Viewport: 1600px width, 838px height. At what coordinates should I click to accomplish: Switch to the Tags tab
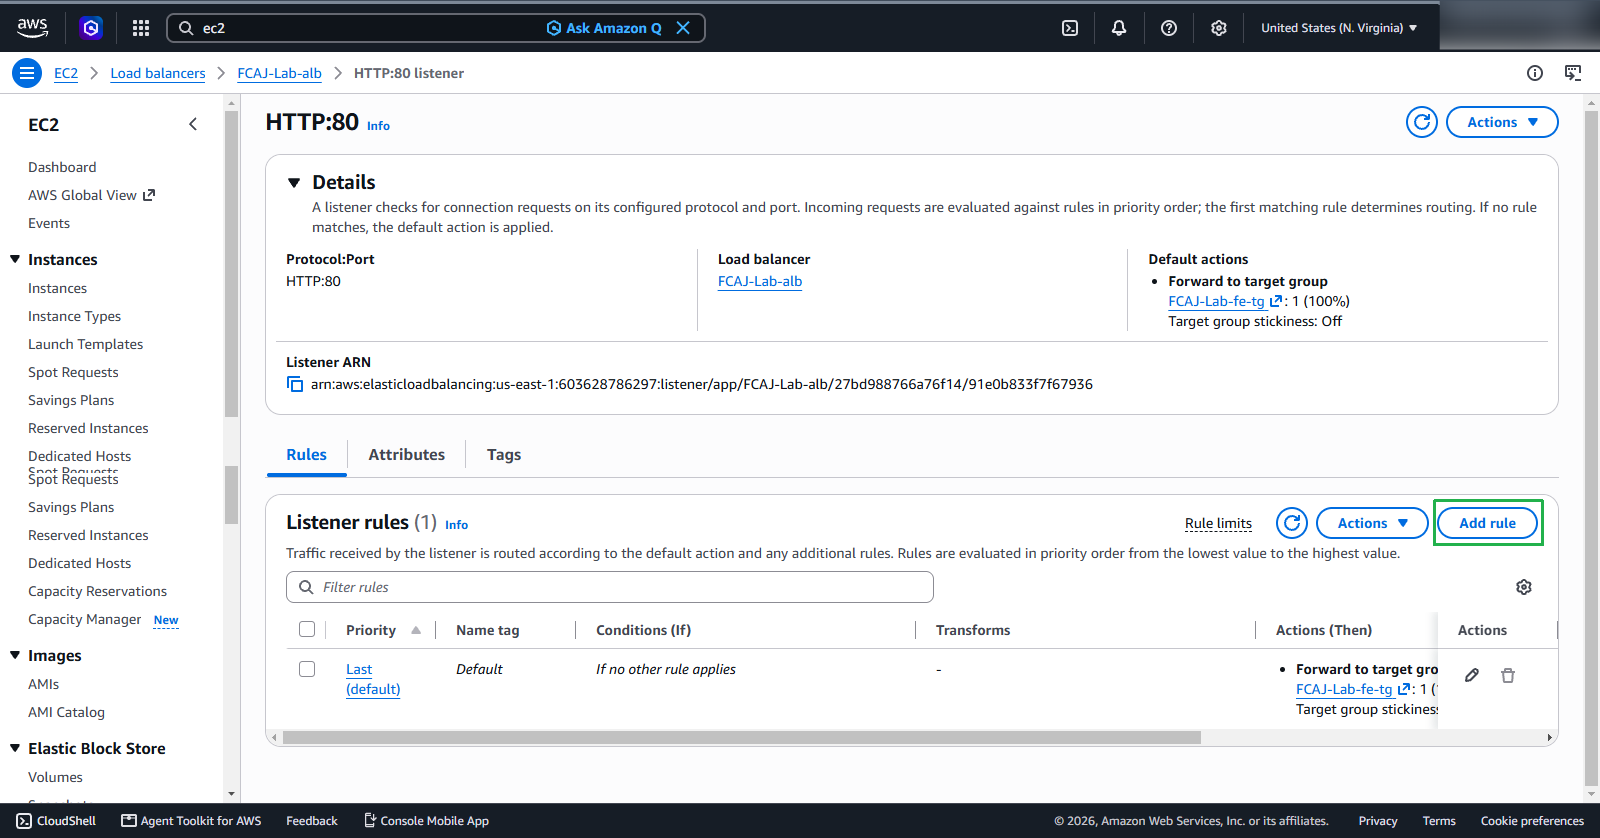(504, 454)
